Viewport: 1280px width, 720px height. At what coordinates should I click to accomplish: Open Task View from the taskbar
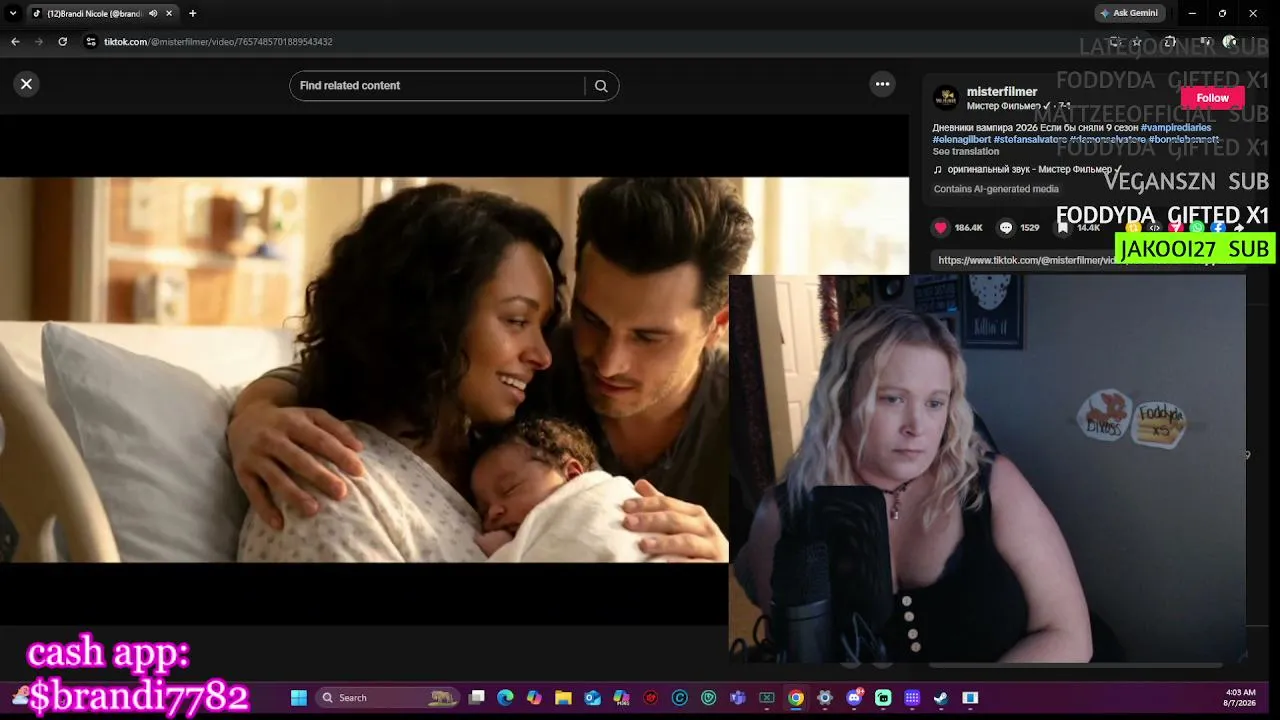point(477,698)
